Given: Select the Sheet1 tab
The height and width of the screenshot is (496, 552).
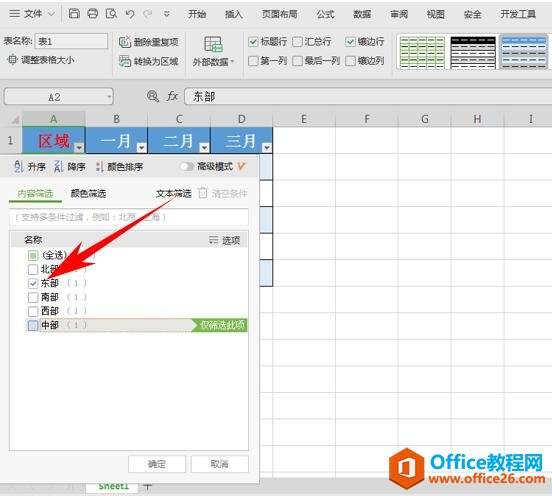Looking at the screenshot, I should point(113,486).
